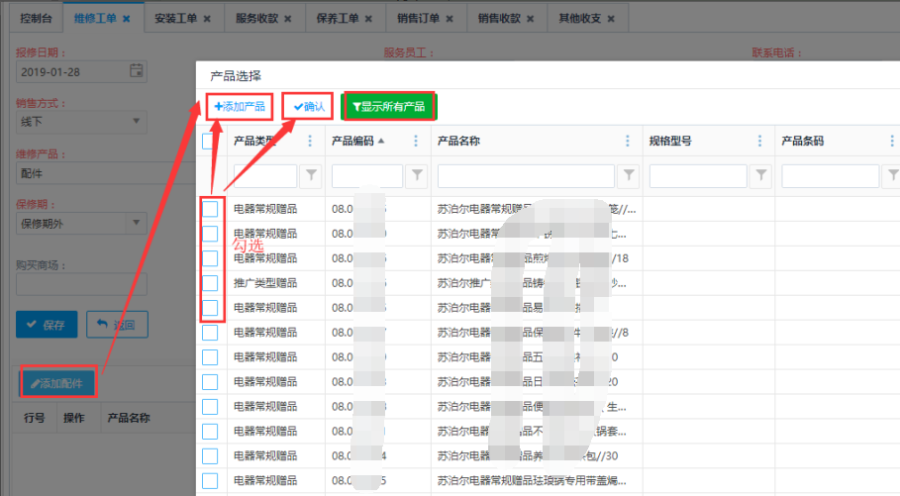Open the 产品类型 column menu dots

(310, 141)
